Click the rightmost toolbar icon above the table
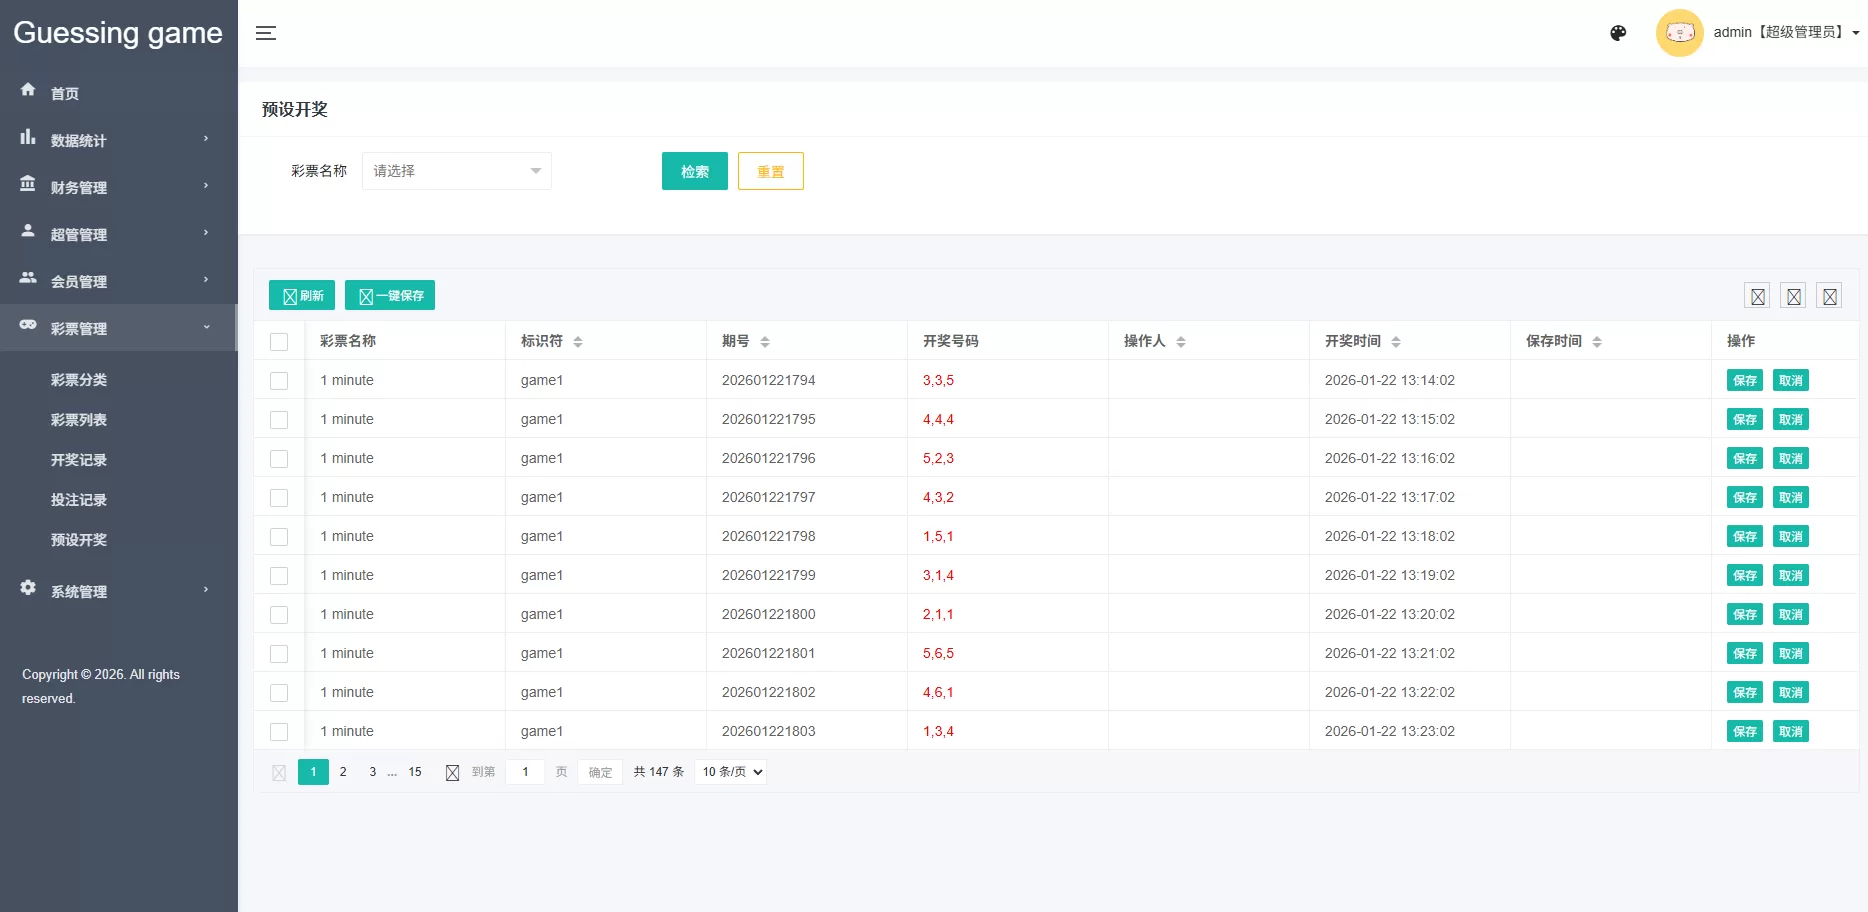 point(1829,295)
